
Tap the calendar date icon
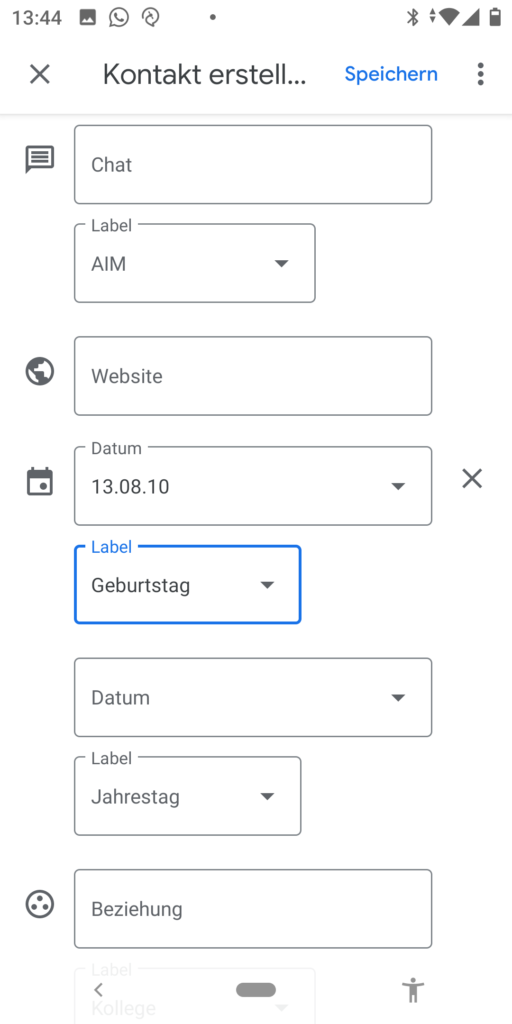point(40,481)
